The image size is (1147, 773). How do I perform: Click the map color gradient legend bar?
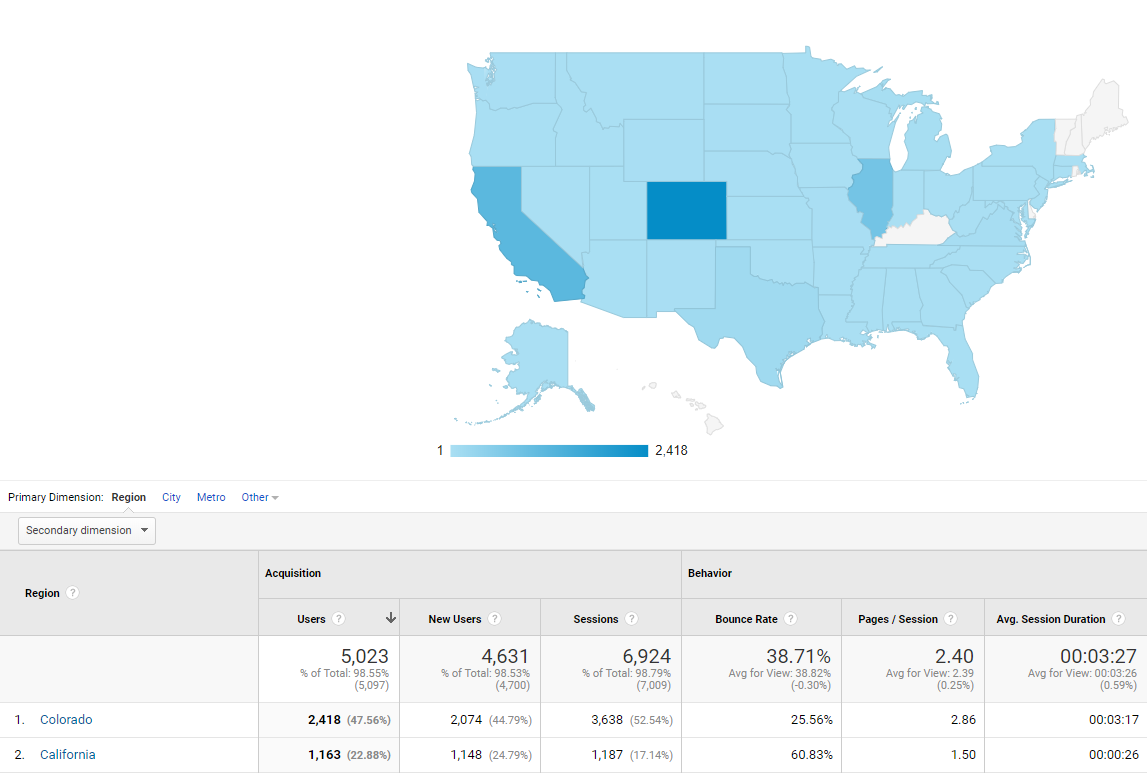(549, 451)
